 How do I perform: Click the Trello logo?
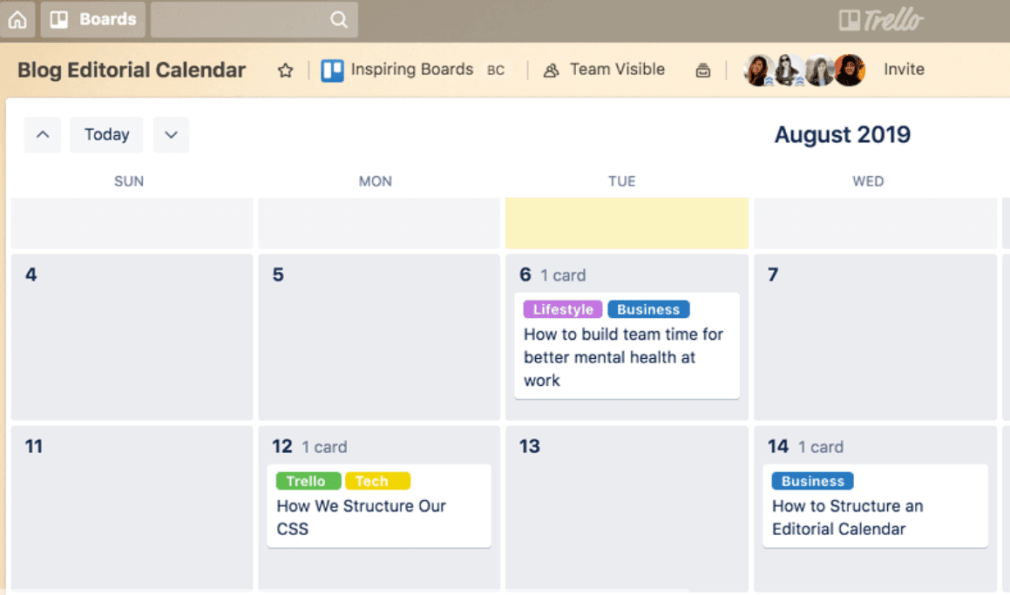[x=881, y=18]
